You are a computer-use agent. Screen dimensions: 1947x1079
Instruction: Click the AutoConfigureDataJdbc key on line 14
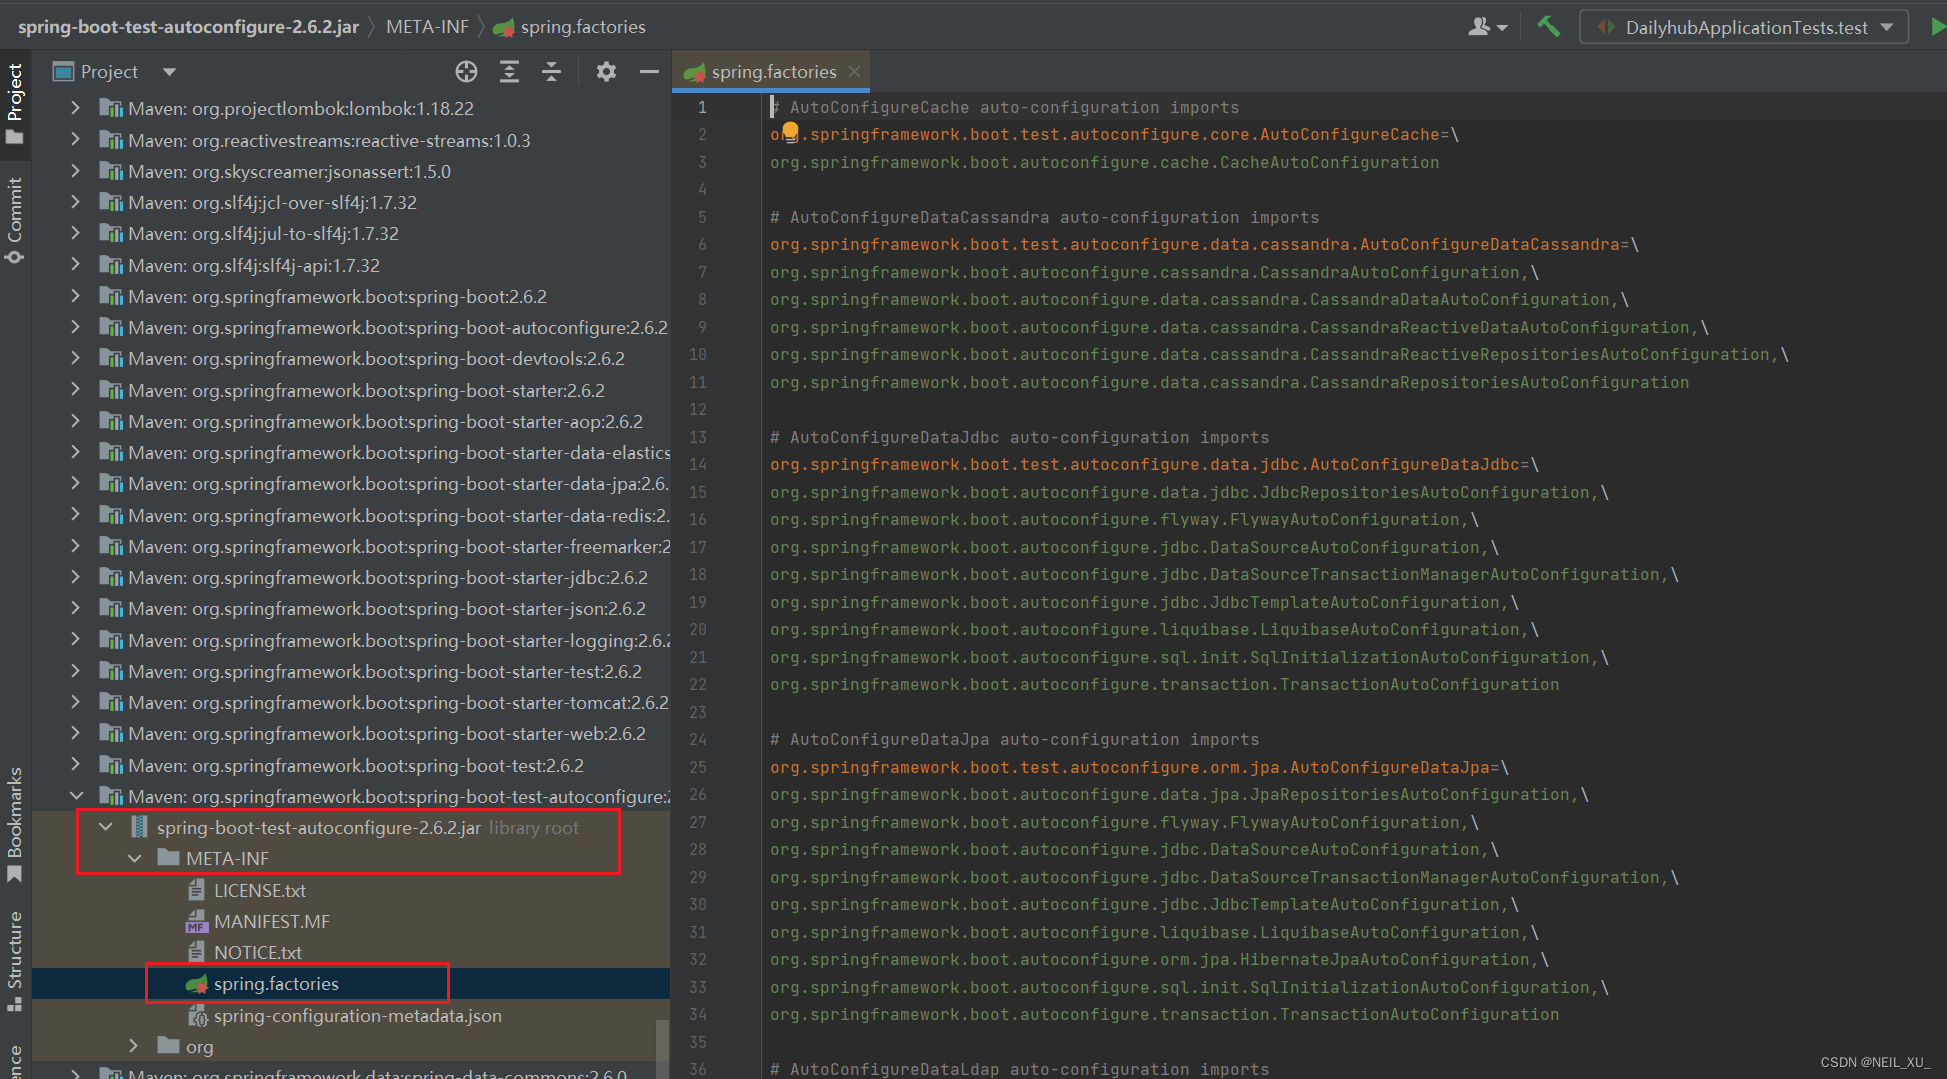pyautogui.click(x=1415, y=464)
